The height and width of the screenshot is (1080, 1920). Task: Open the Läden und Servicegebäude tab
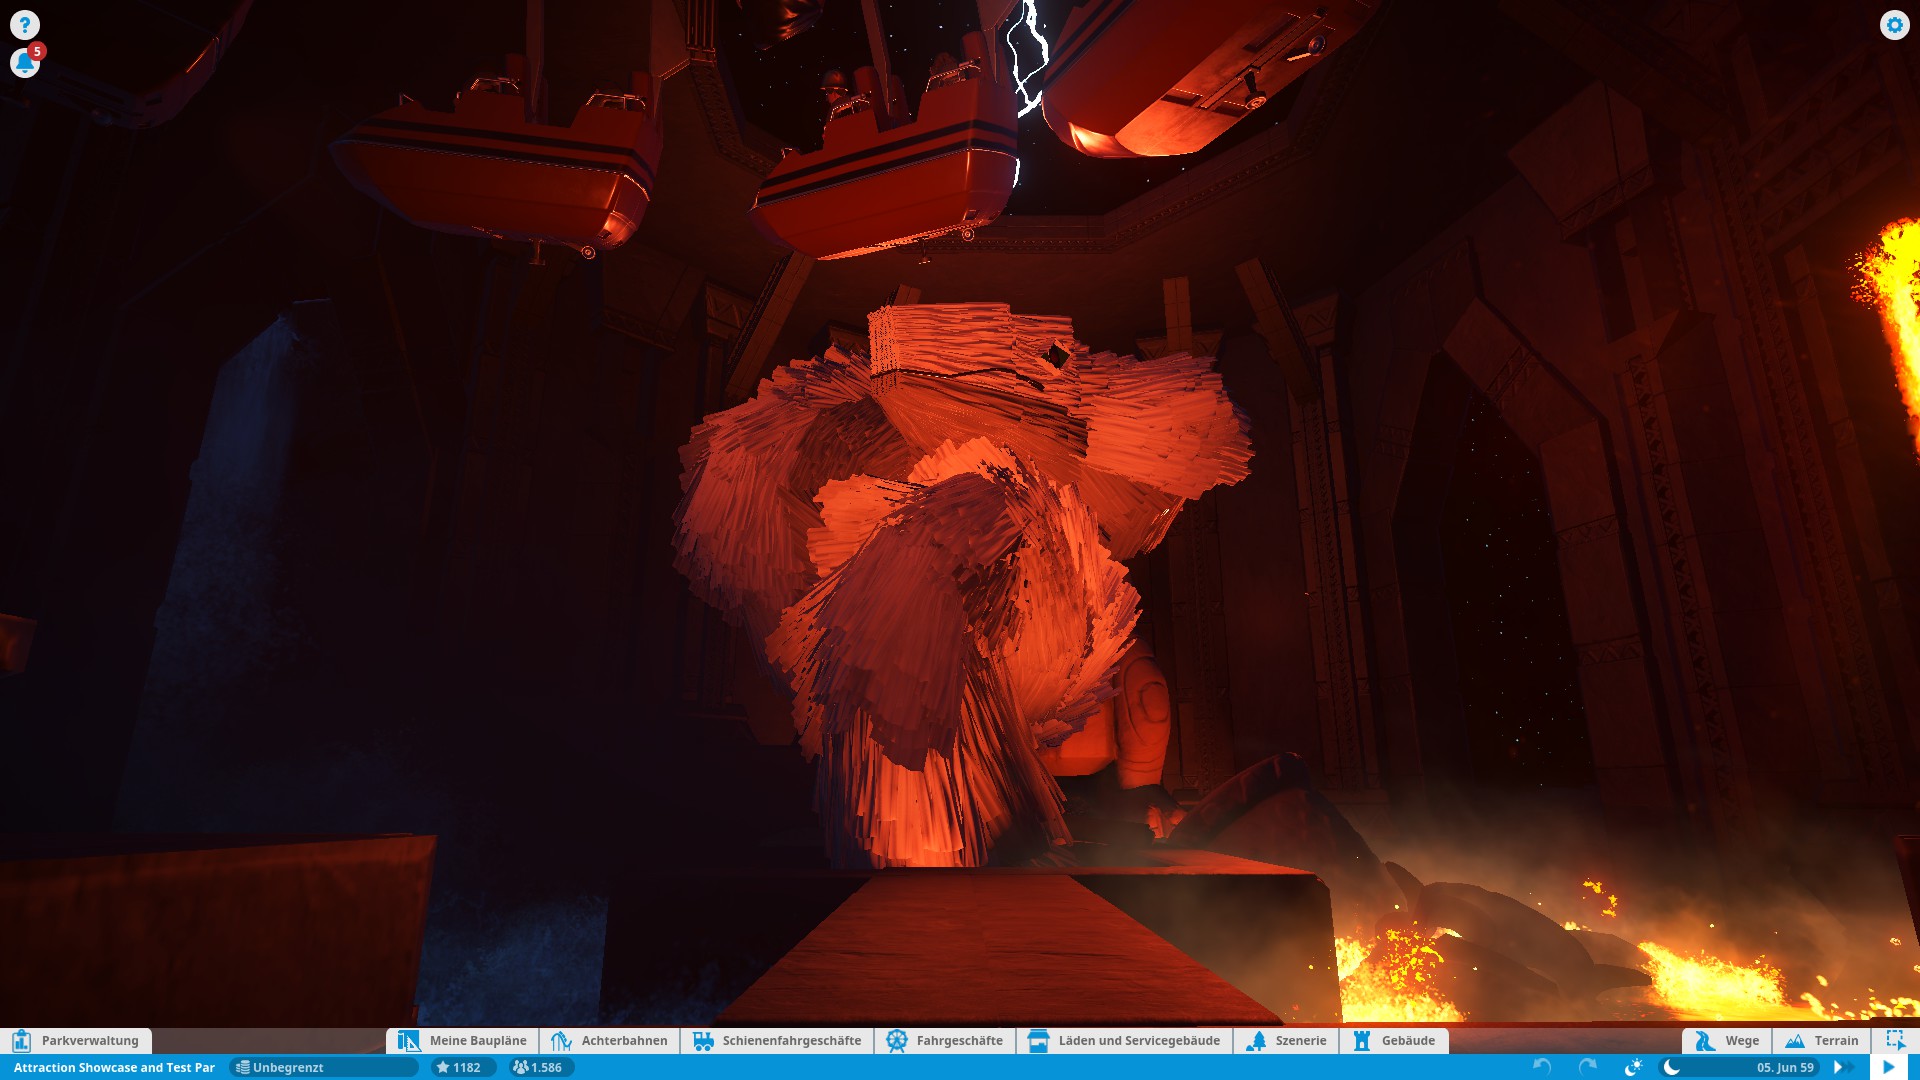click(1124, 1041)
